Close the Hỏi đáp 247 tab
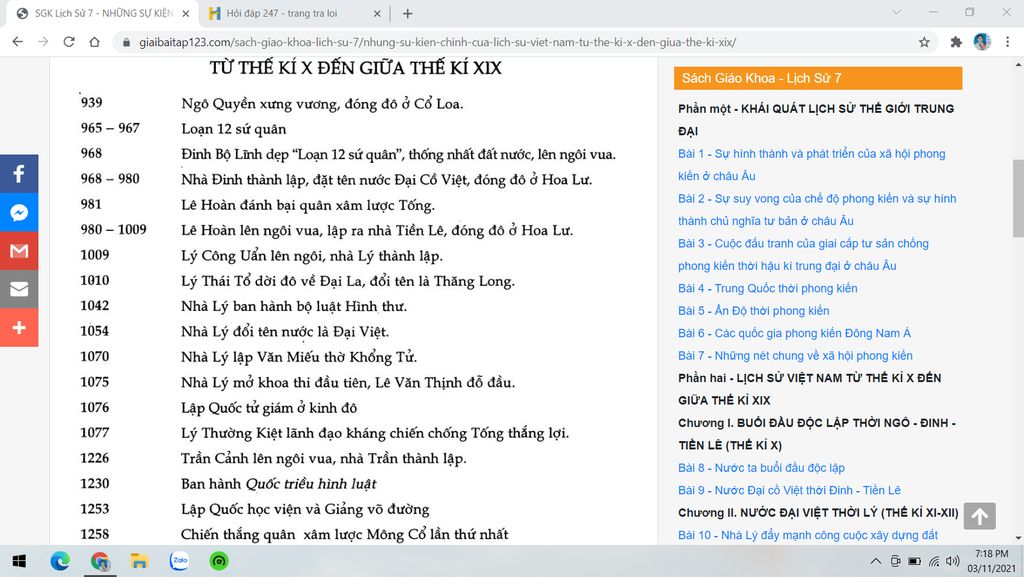The image size is (1024, 577). (377, 13)
